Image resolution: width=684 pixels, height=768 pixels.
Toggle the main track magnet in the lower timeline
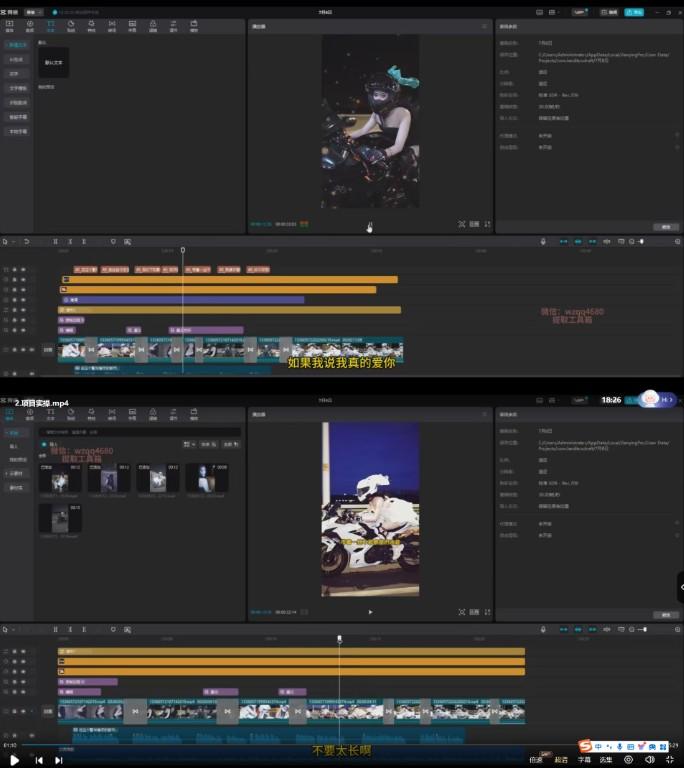click(562, 630)
